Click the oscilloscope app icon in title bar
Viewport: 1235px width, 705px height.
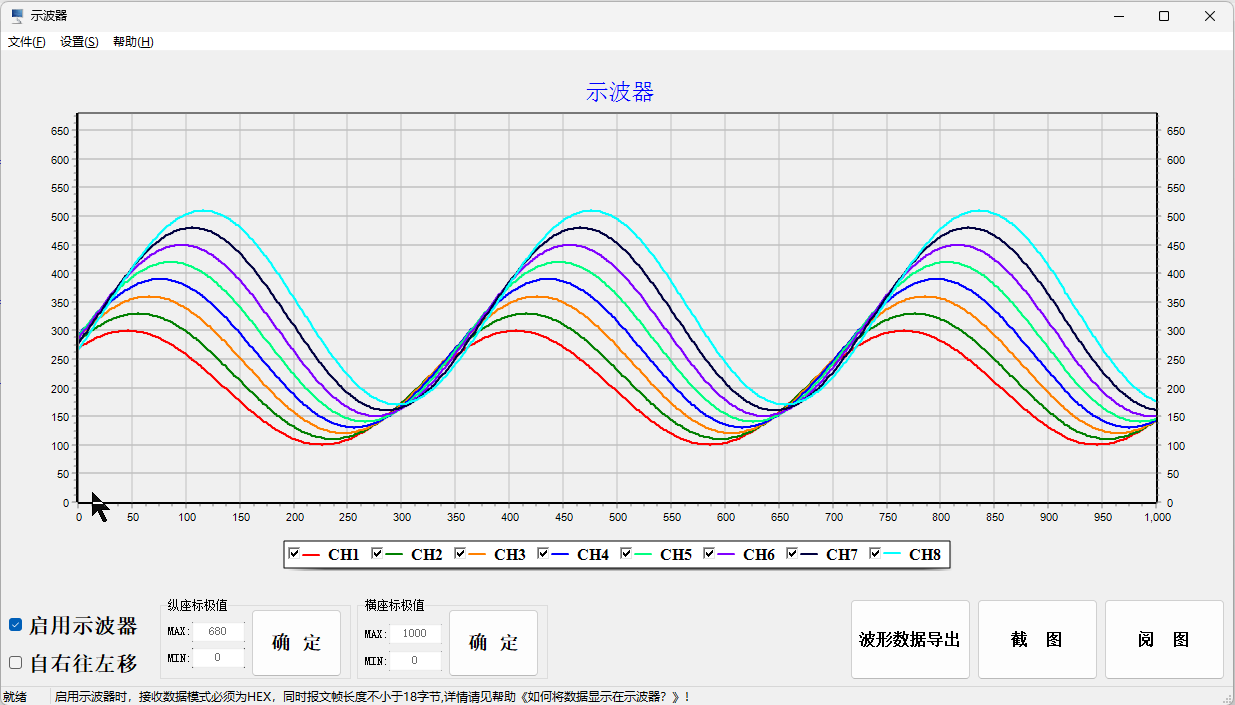17,16
